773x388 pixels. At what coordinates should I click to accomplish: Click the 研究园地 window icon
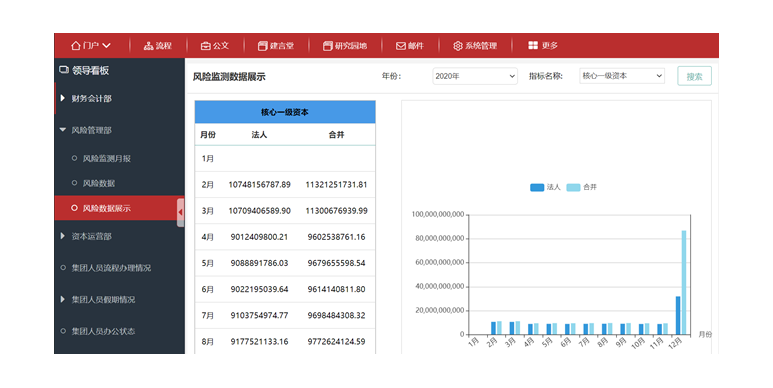pyautogui.click(x=327, y=46)
